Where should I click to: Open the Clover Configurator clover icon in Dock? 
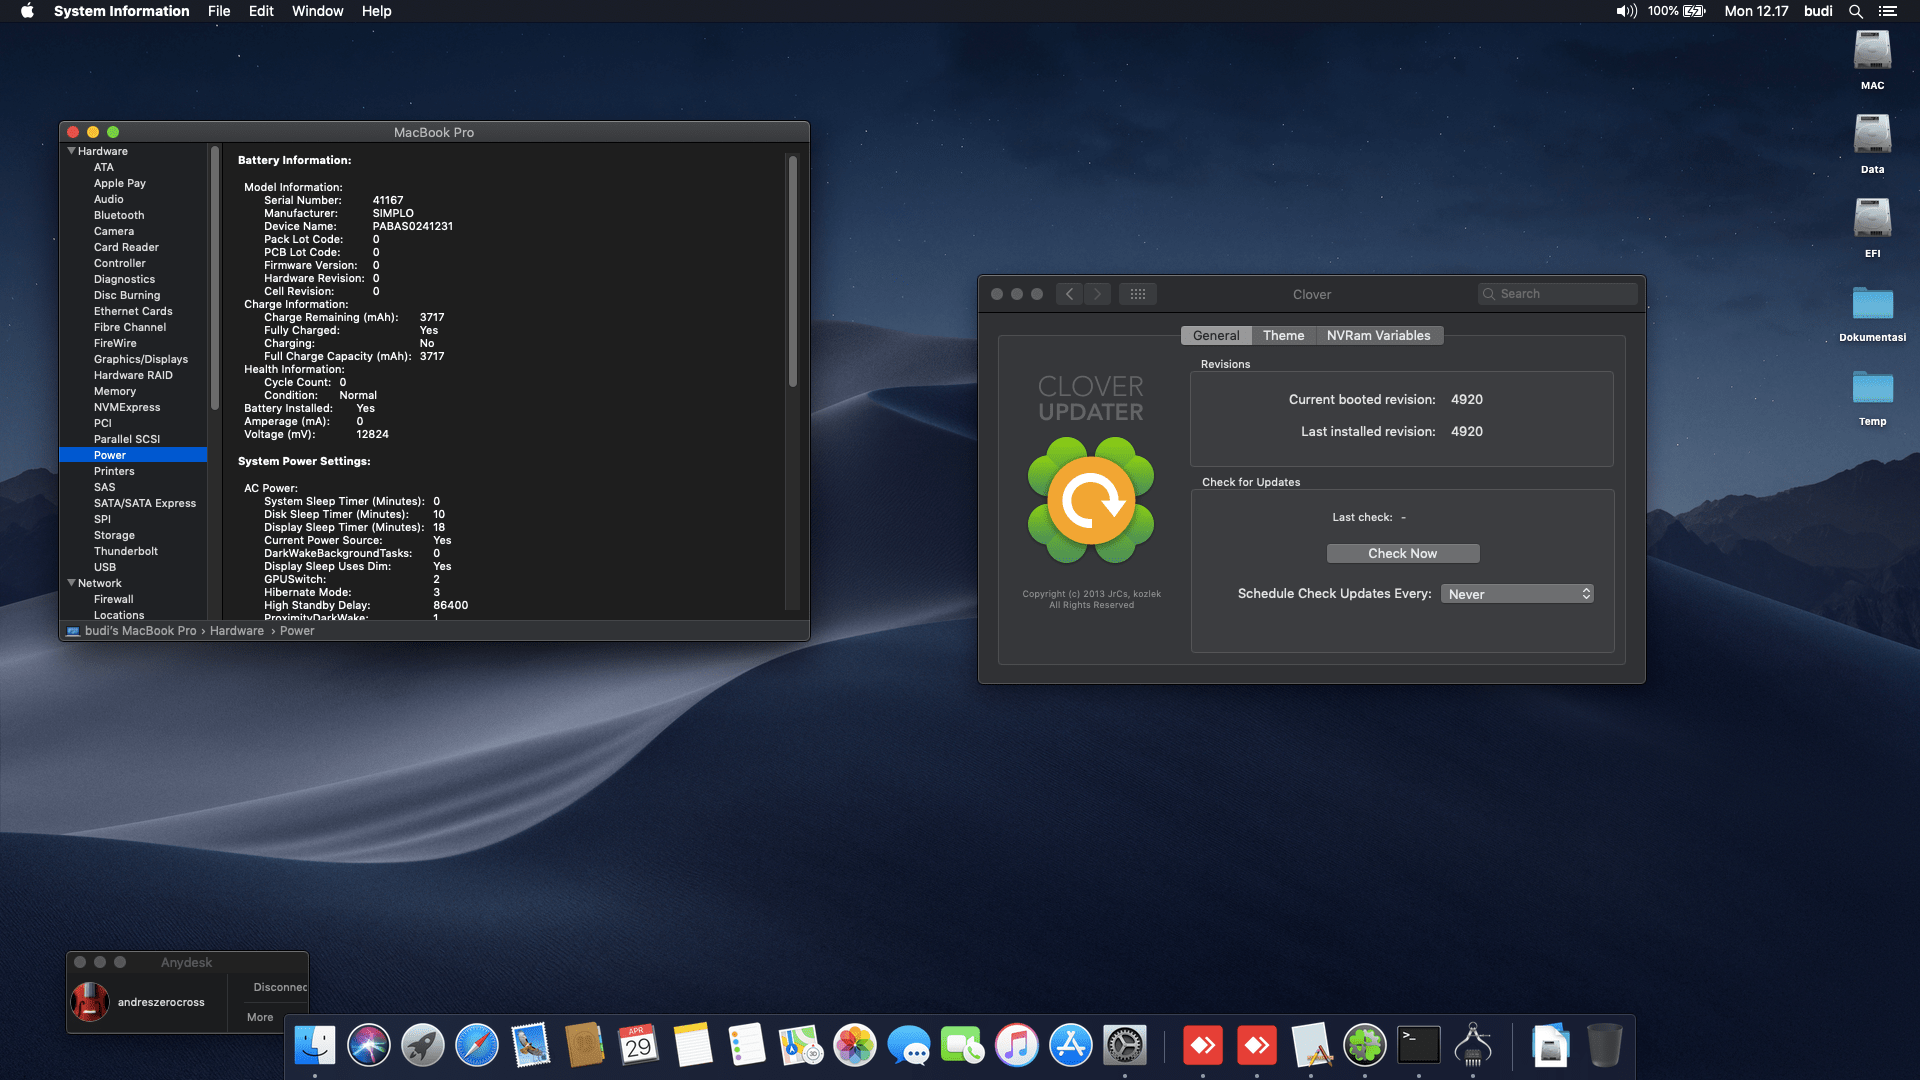(x=1366, y=1045)
